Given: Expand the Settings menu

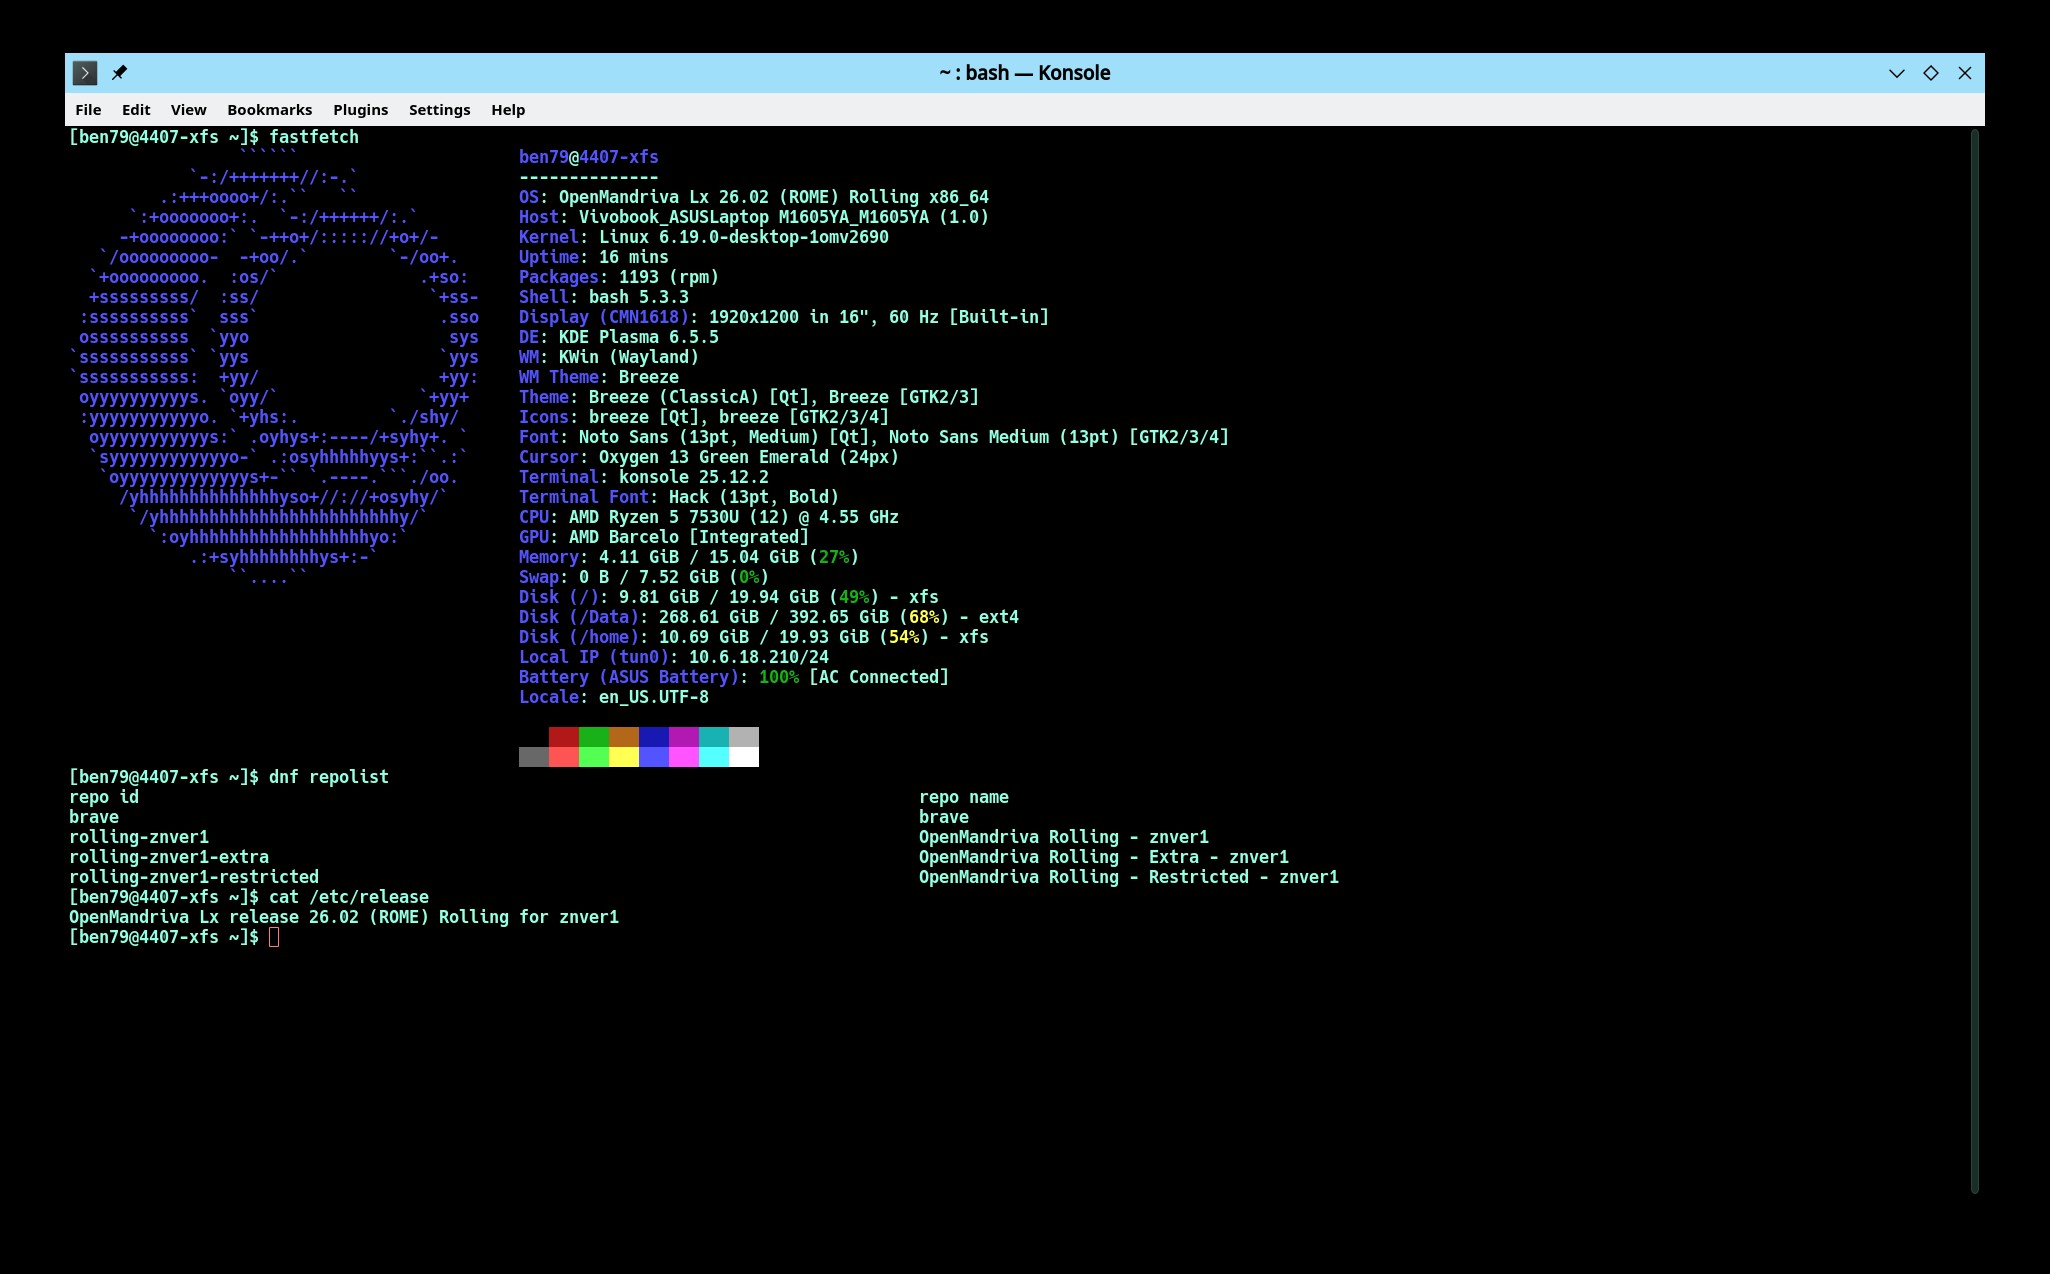Looking at the screenshot, I should tap(439, 110).
